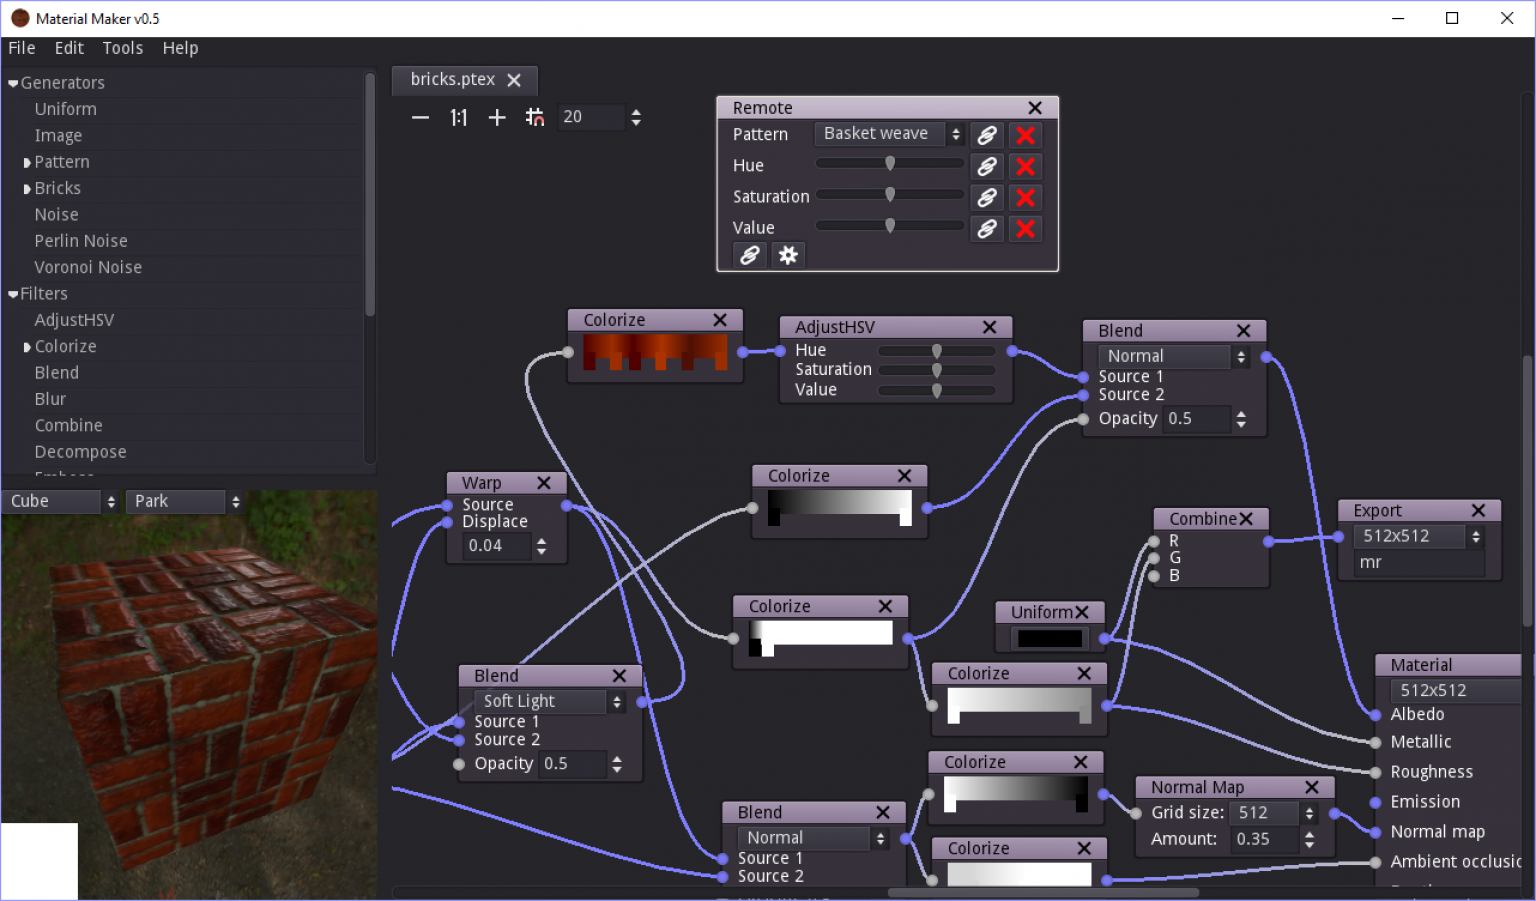Click the Material Maker logo icon
This screenshot has width=1536, height=901.
pos(20,17)
